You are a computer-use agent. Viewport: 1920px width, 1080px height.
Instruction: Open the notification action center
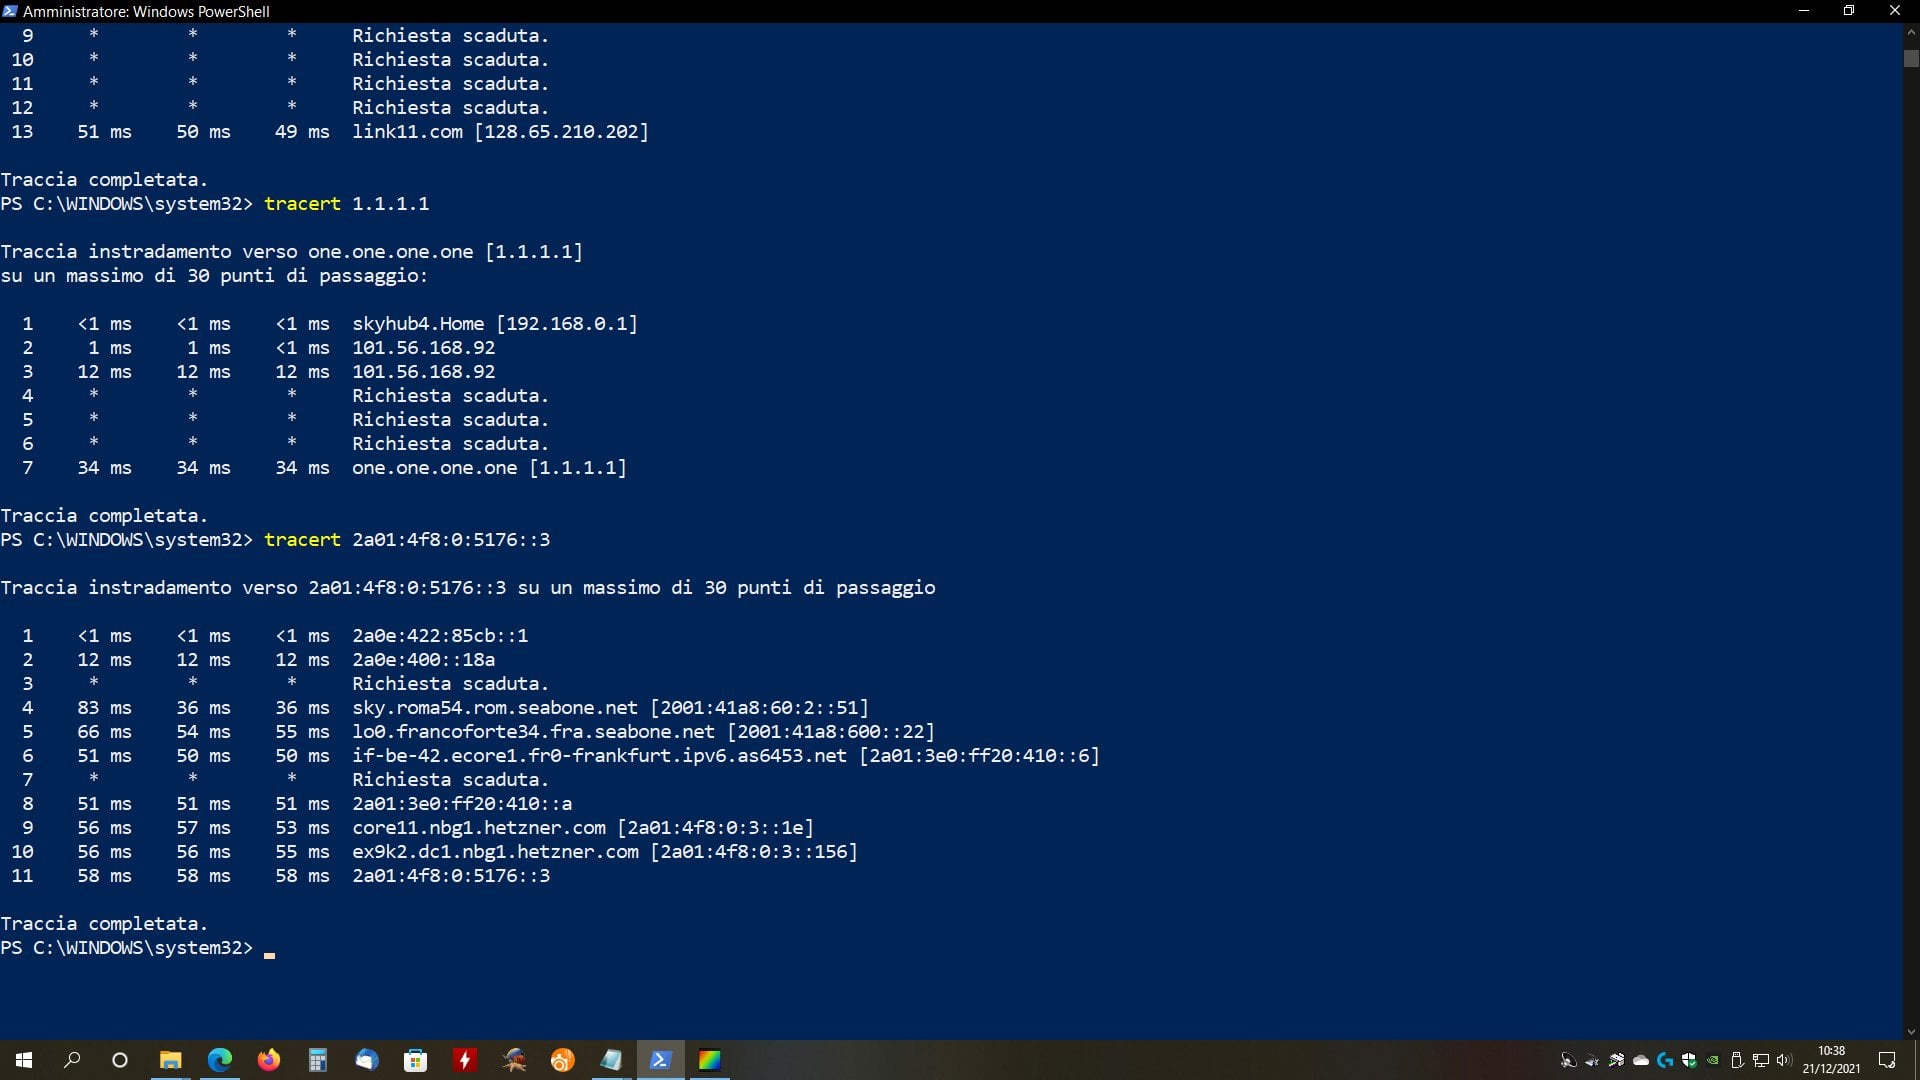coord(1887,1060)
